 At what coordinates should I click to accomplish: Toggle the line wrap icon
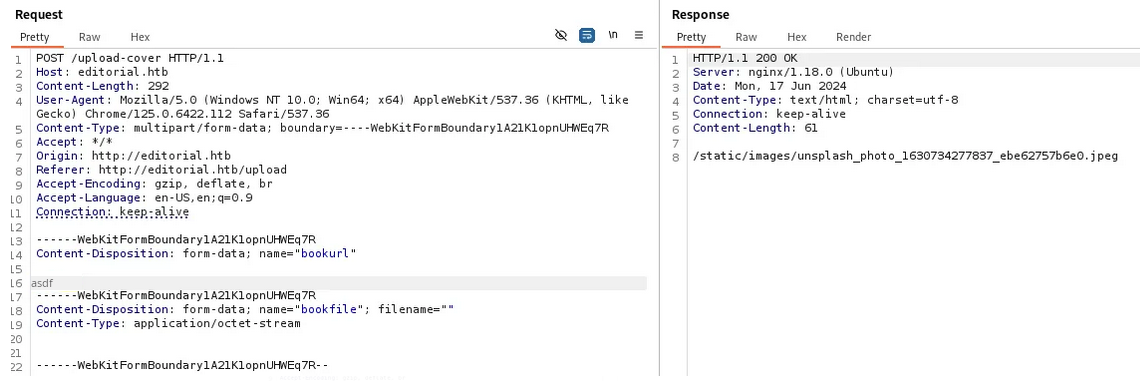[x=587, y=35]
